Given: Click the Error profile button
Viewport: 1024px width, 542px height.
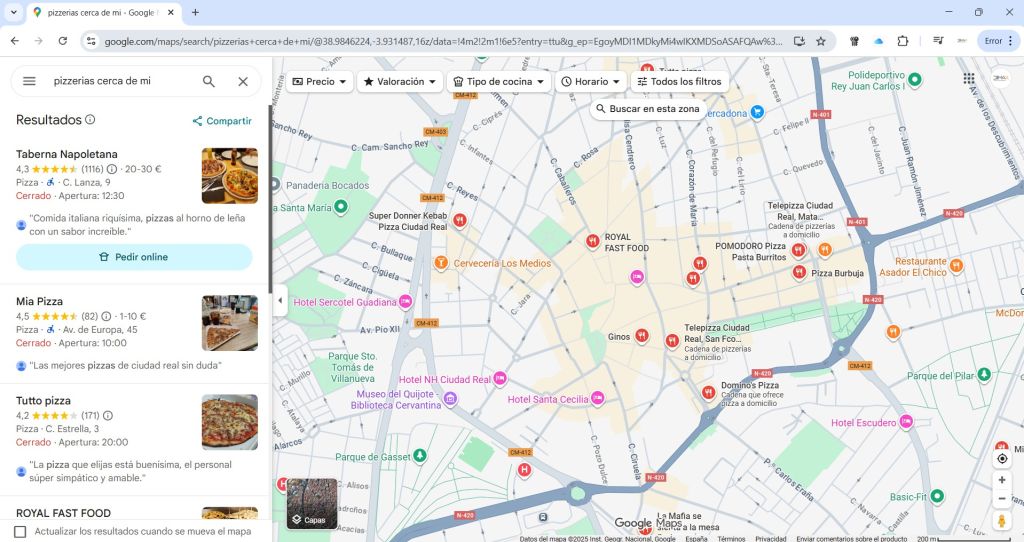Looking at the screenshot, I should coord(999,41).
